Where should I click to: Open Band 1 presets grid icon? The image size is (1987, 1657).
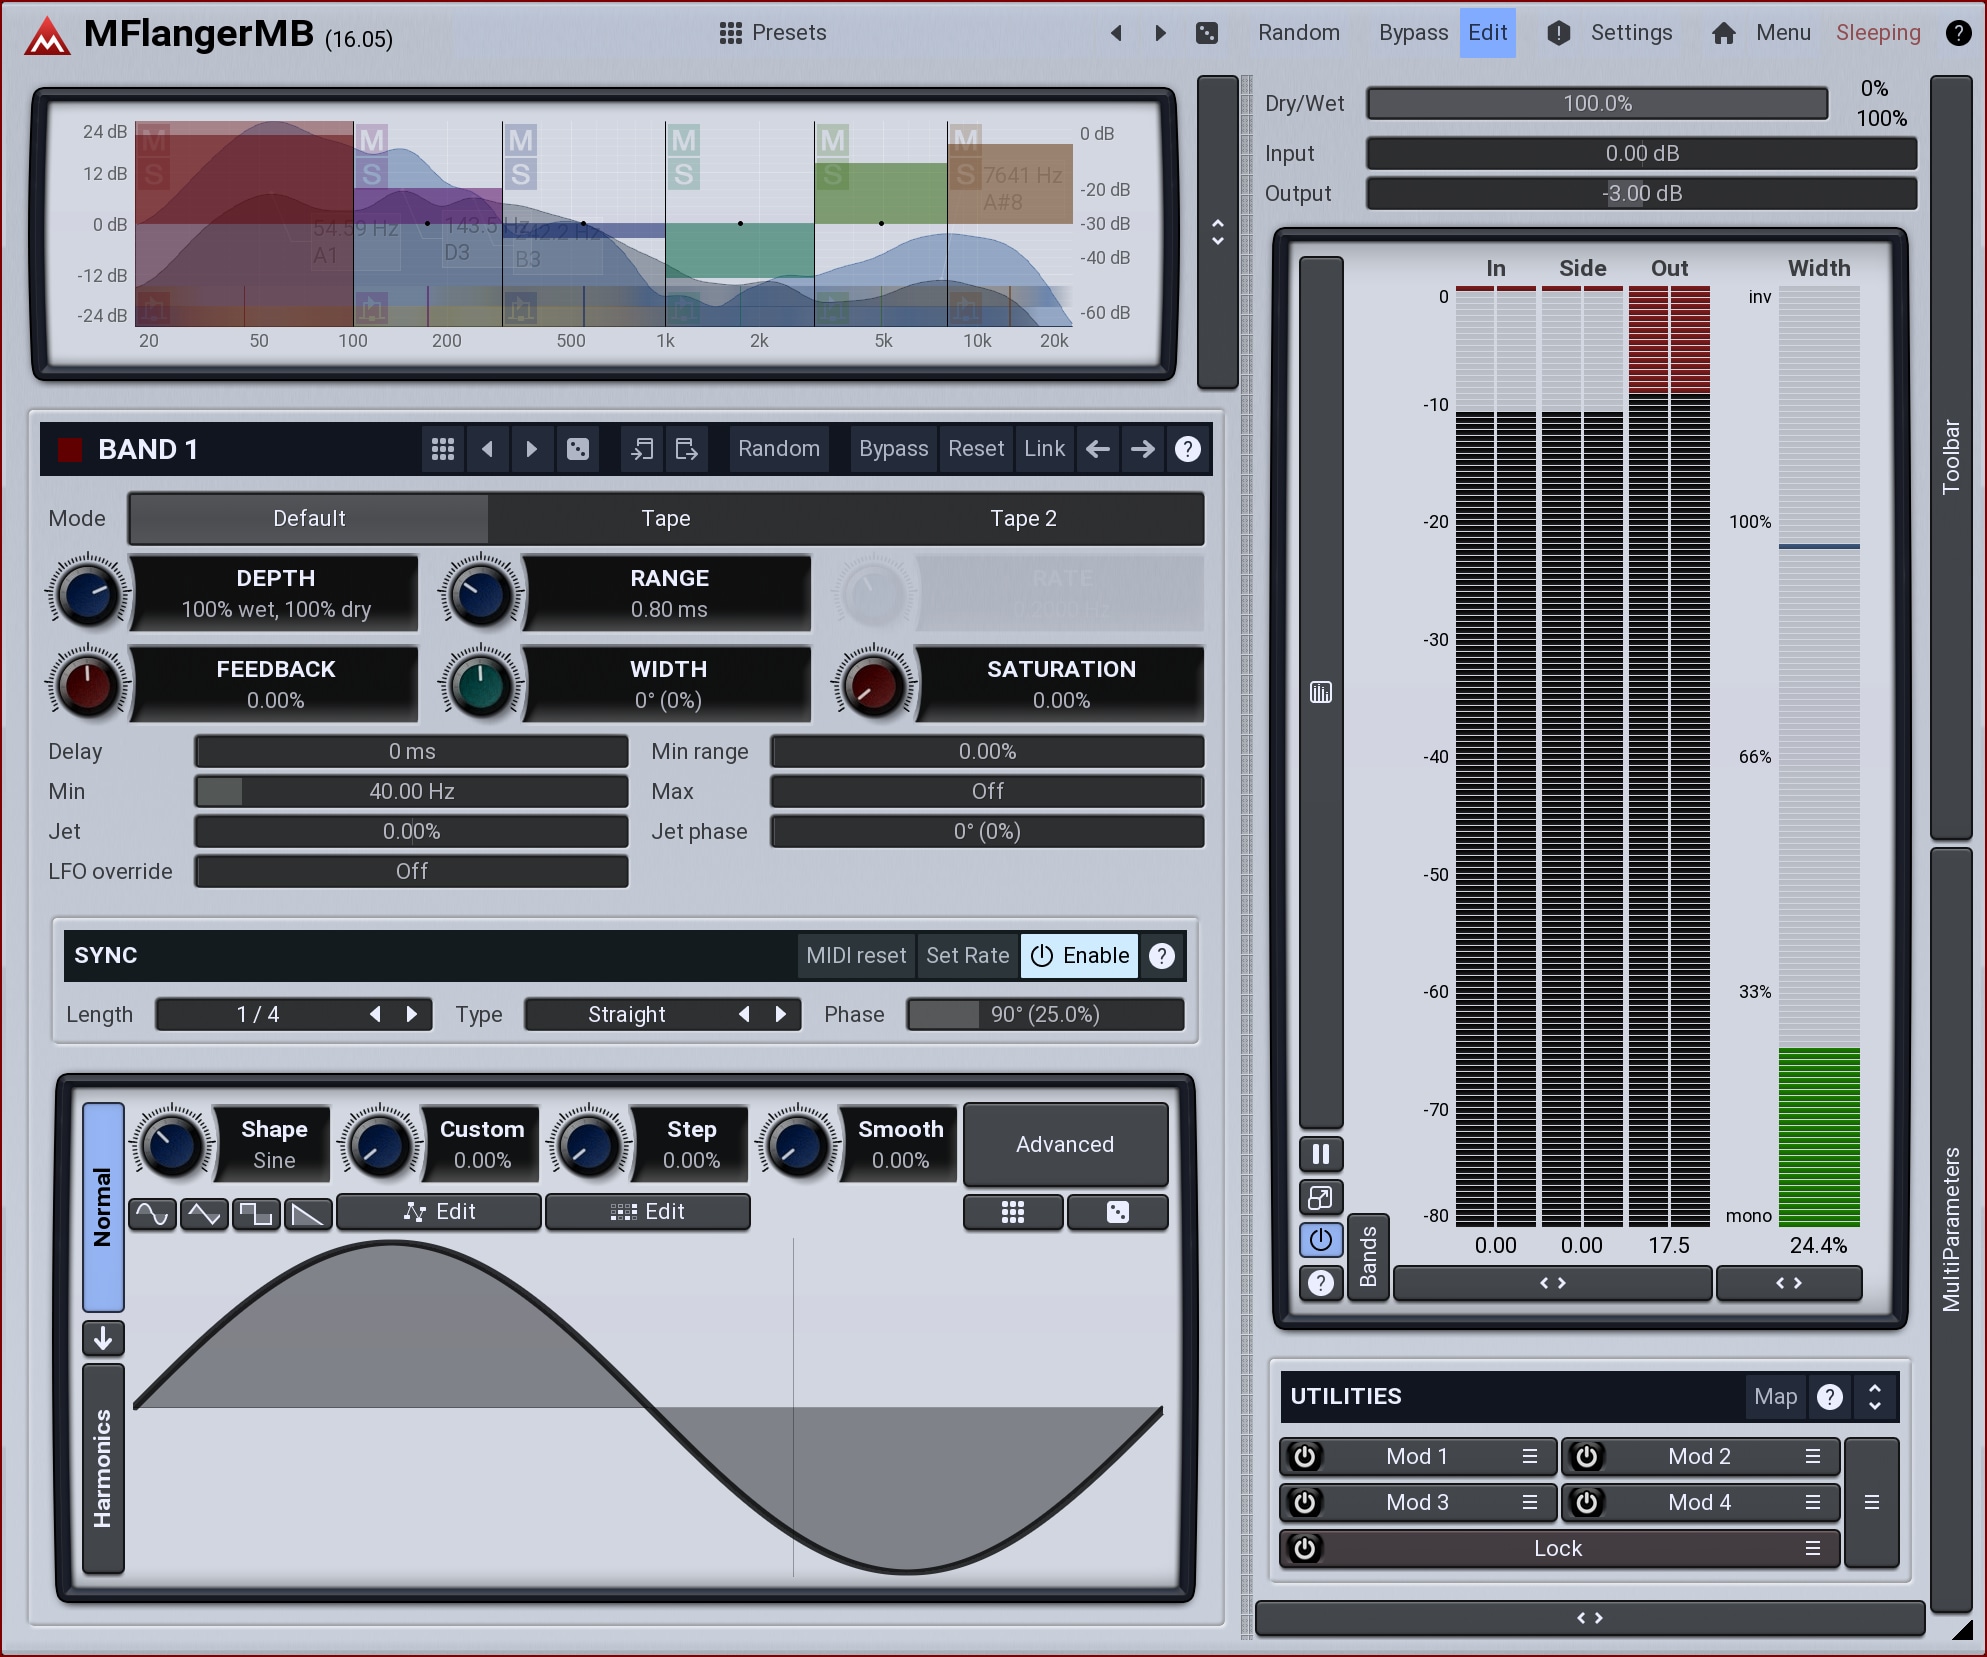tap(443, 449)
